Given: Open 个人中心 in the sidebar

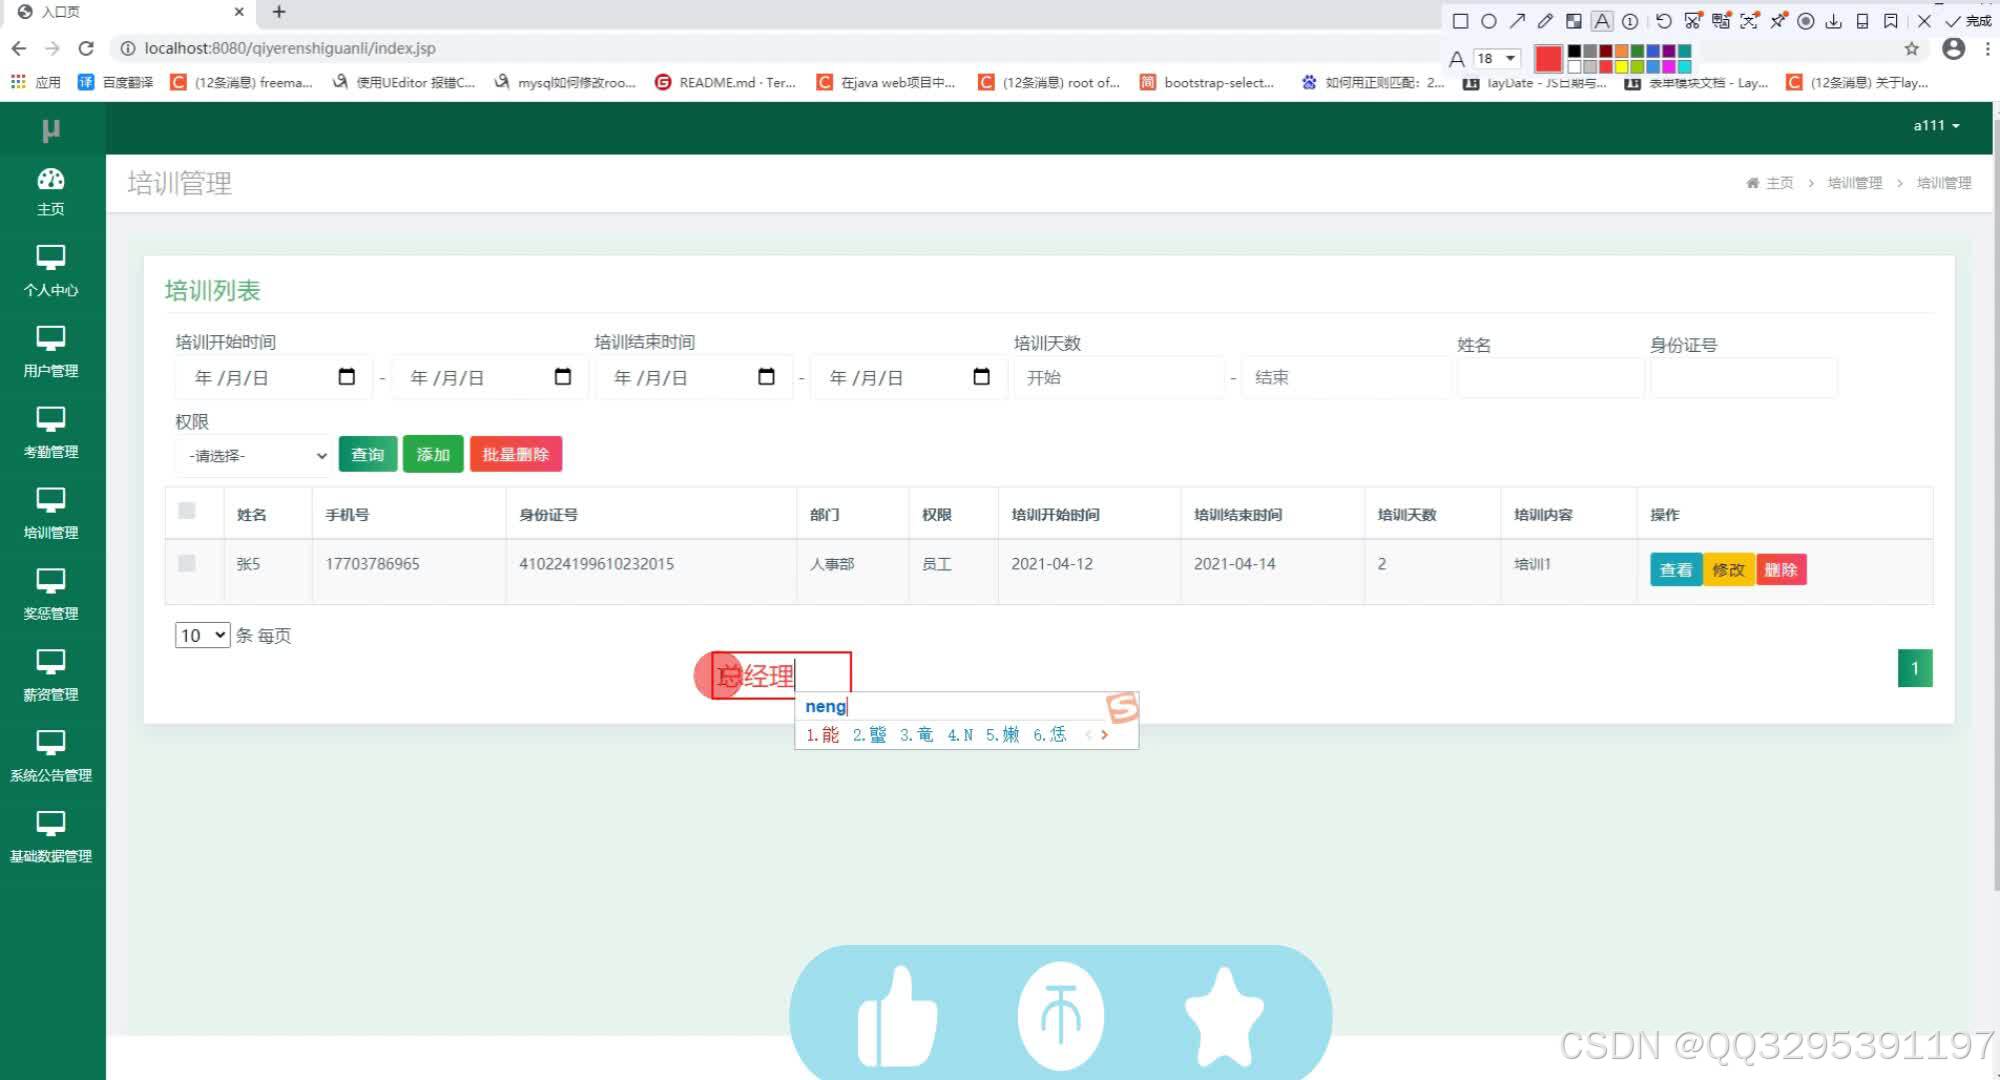Looking at the screenshot, I should coord(51,272).
